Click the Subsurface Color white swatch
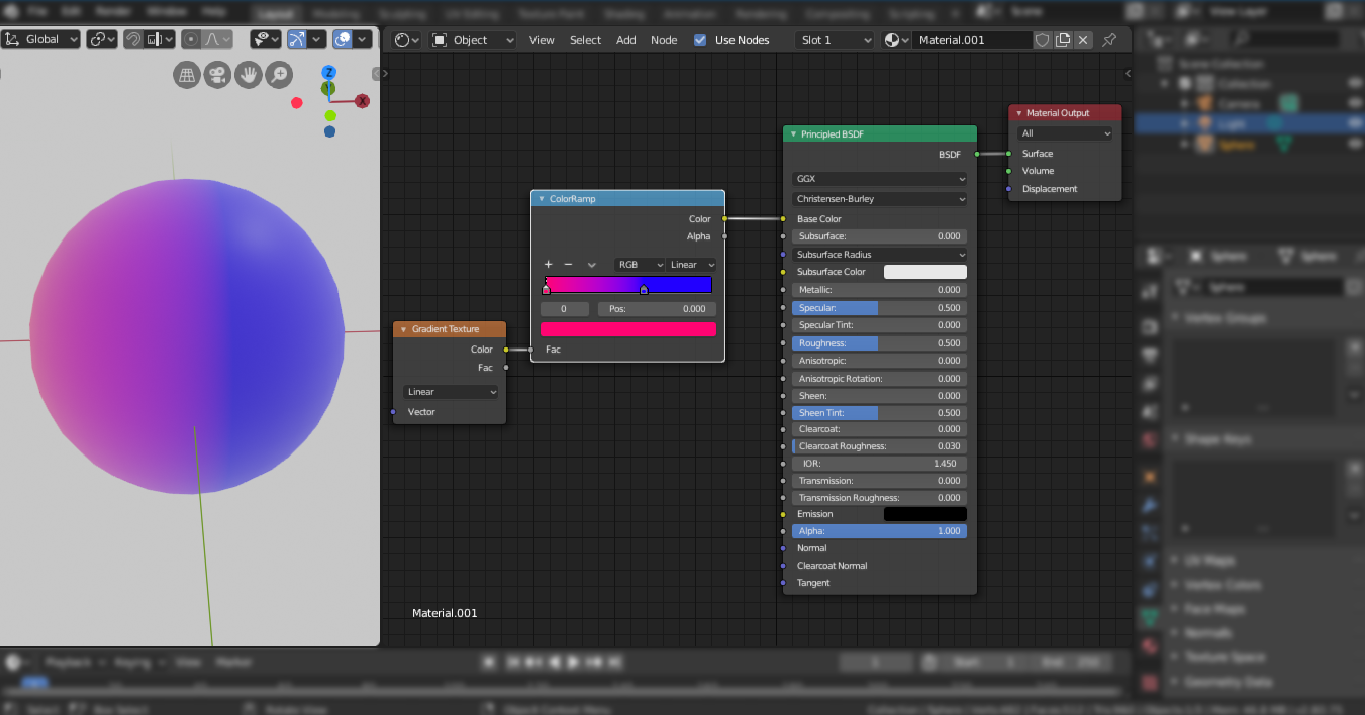 point(925,272)
